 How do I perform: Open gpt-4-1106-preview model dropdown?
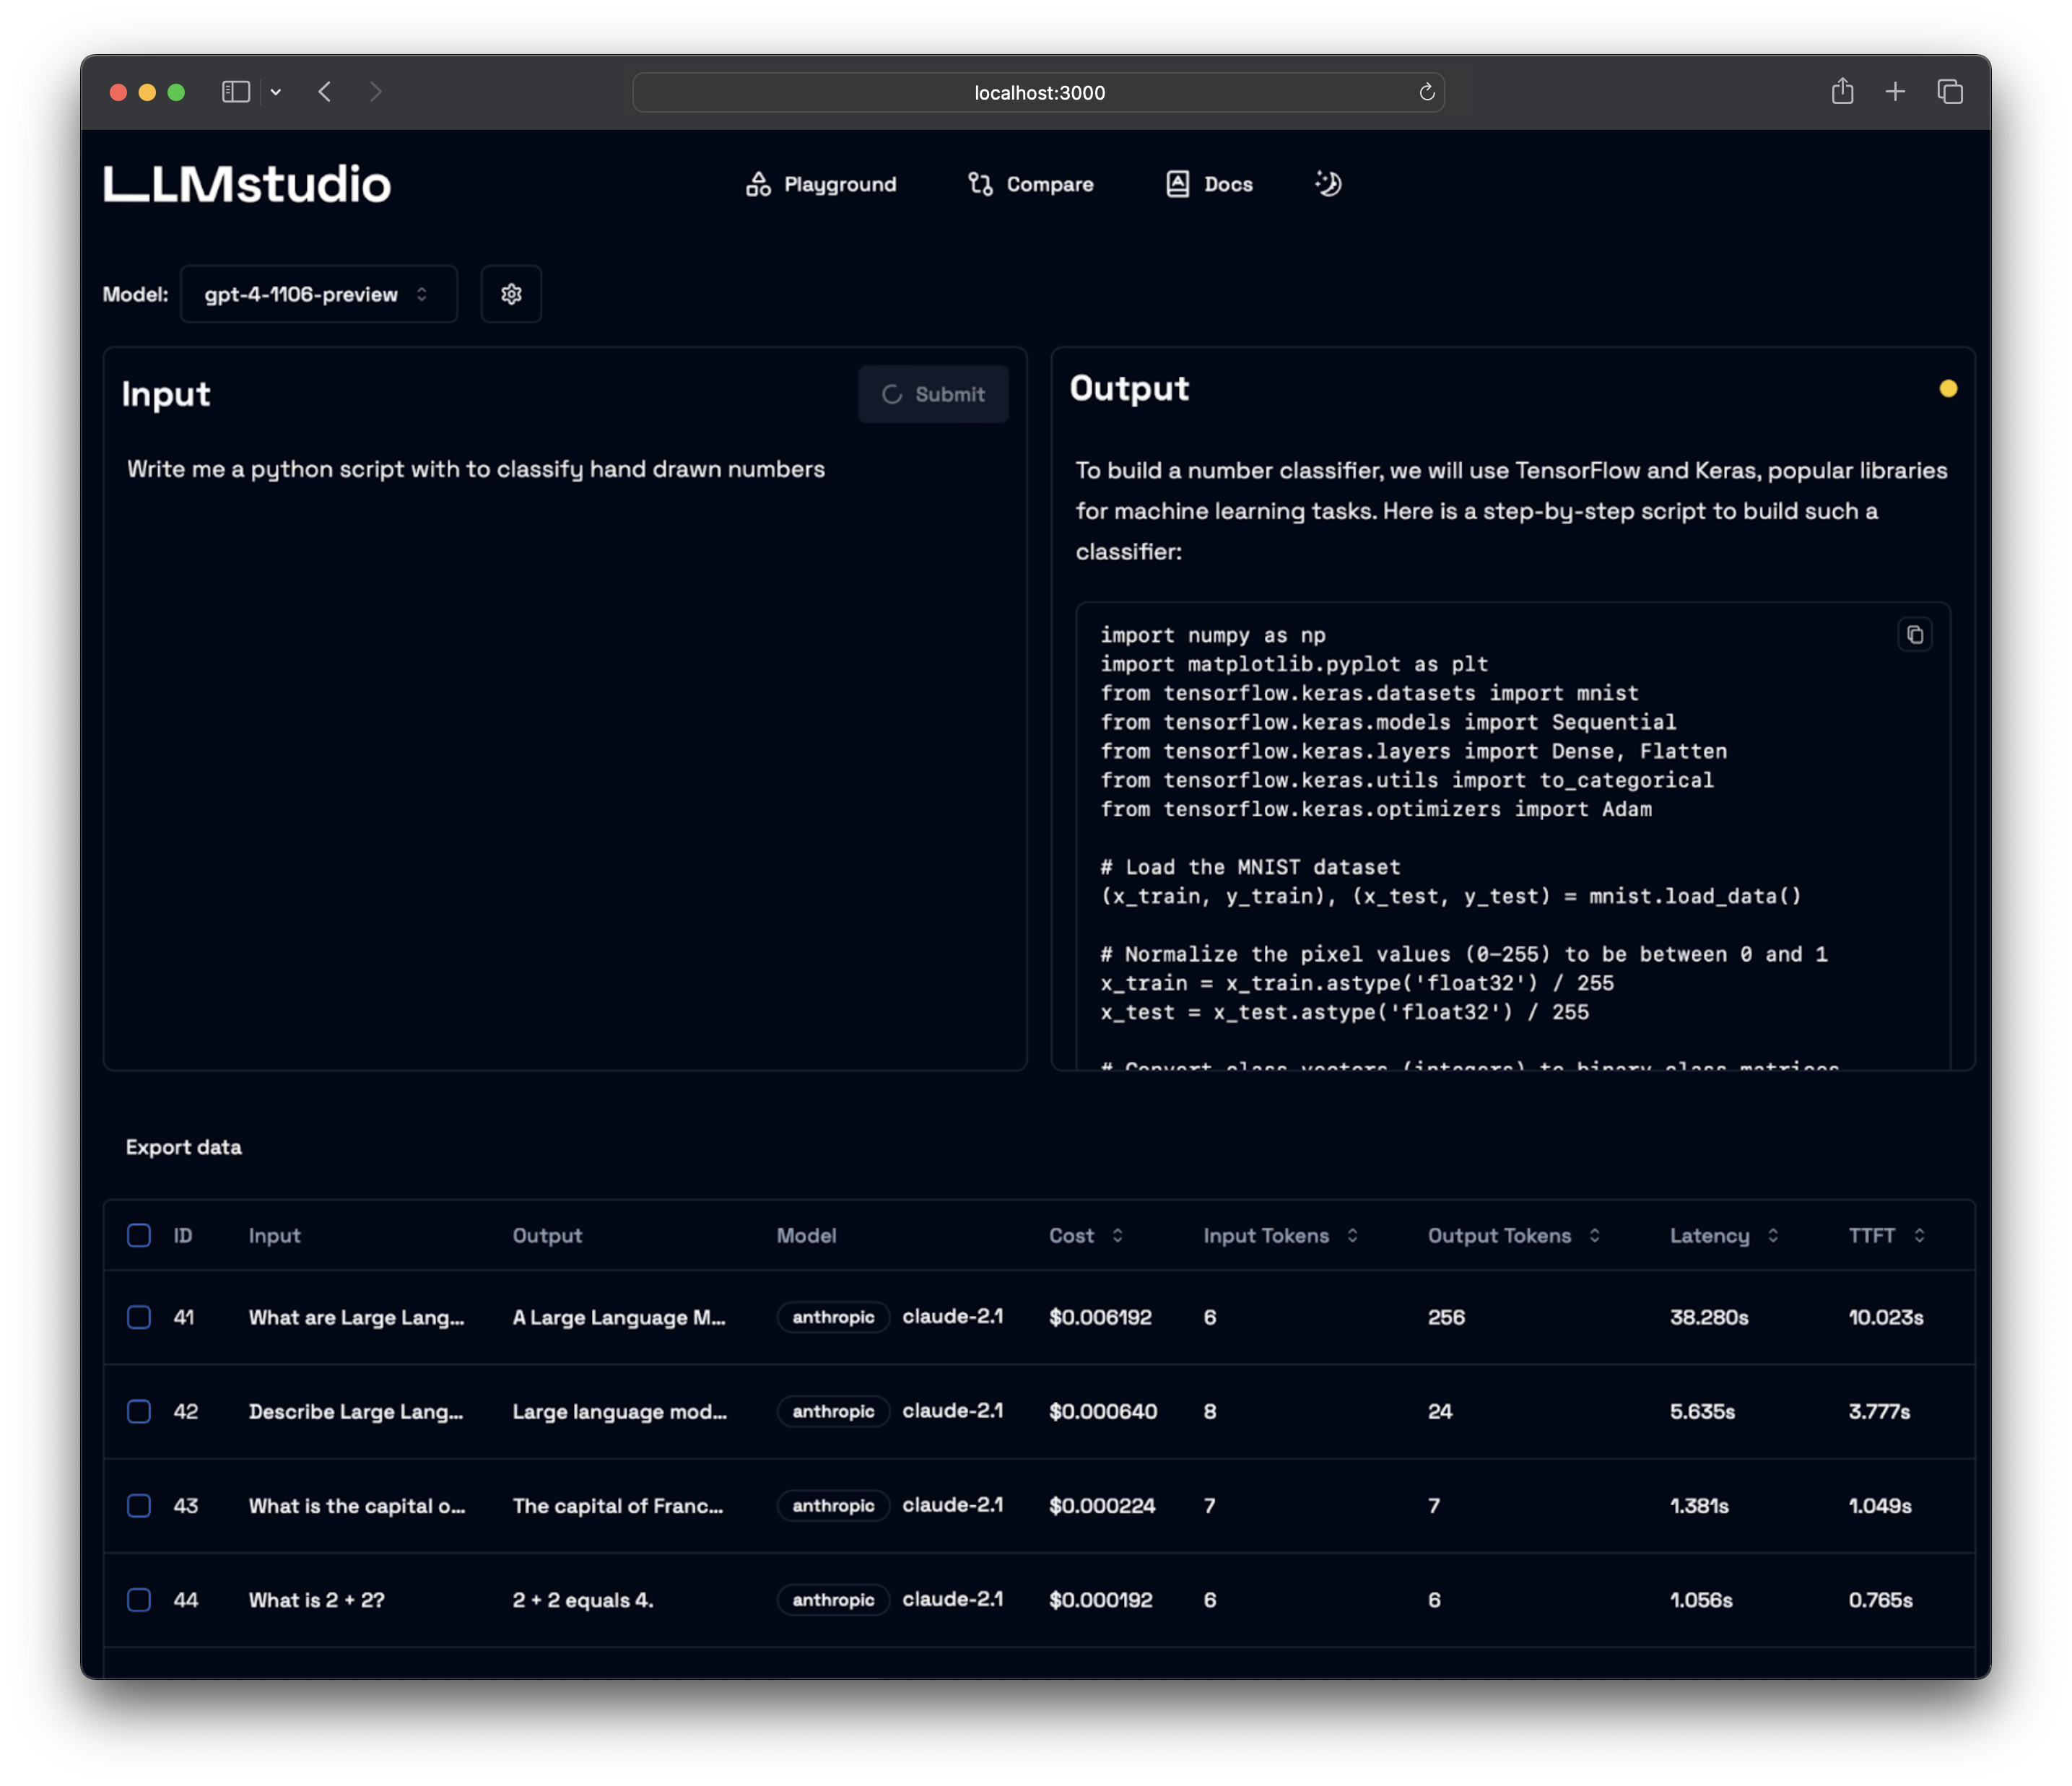318,294
